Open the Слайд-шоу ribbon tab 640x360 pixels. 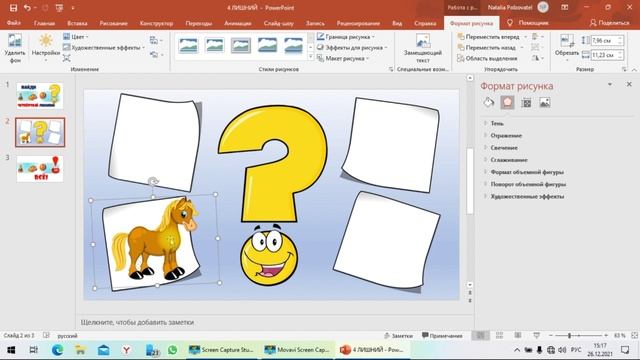point(278,23)
